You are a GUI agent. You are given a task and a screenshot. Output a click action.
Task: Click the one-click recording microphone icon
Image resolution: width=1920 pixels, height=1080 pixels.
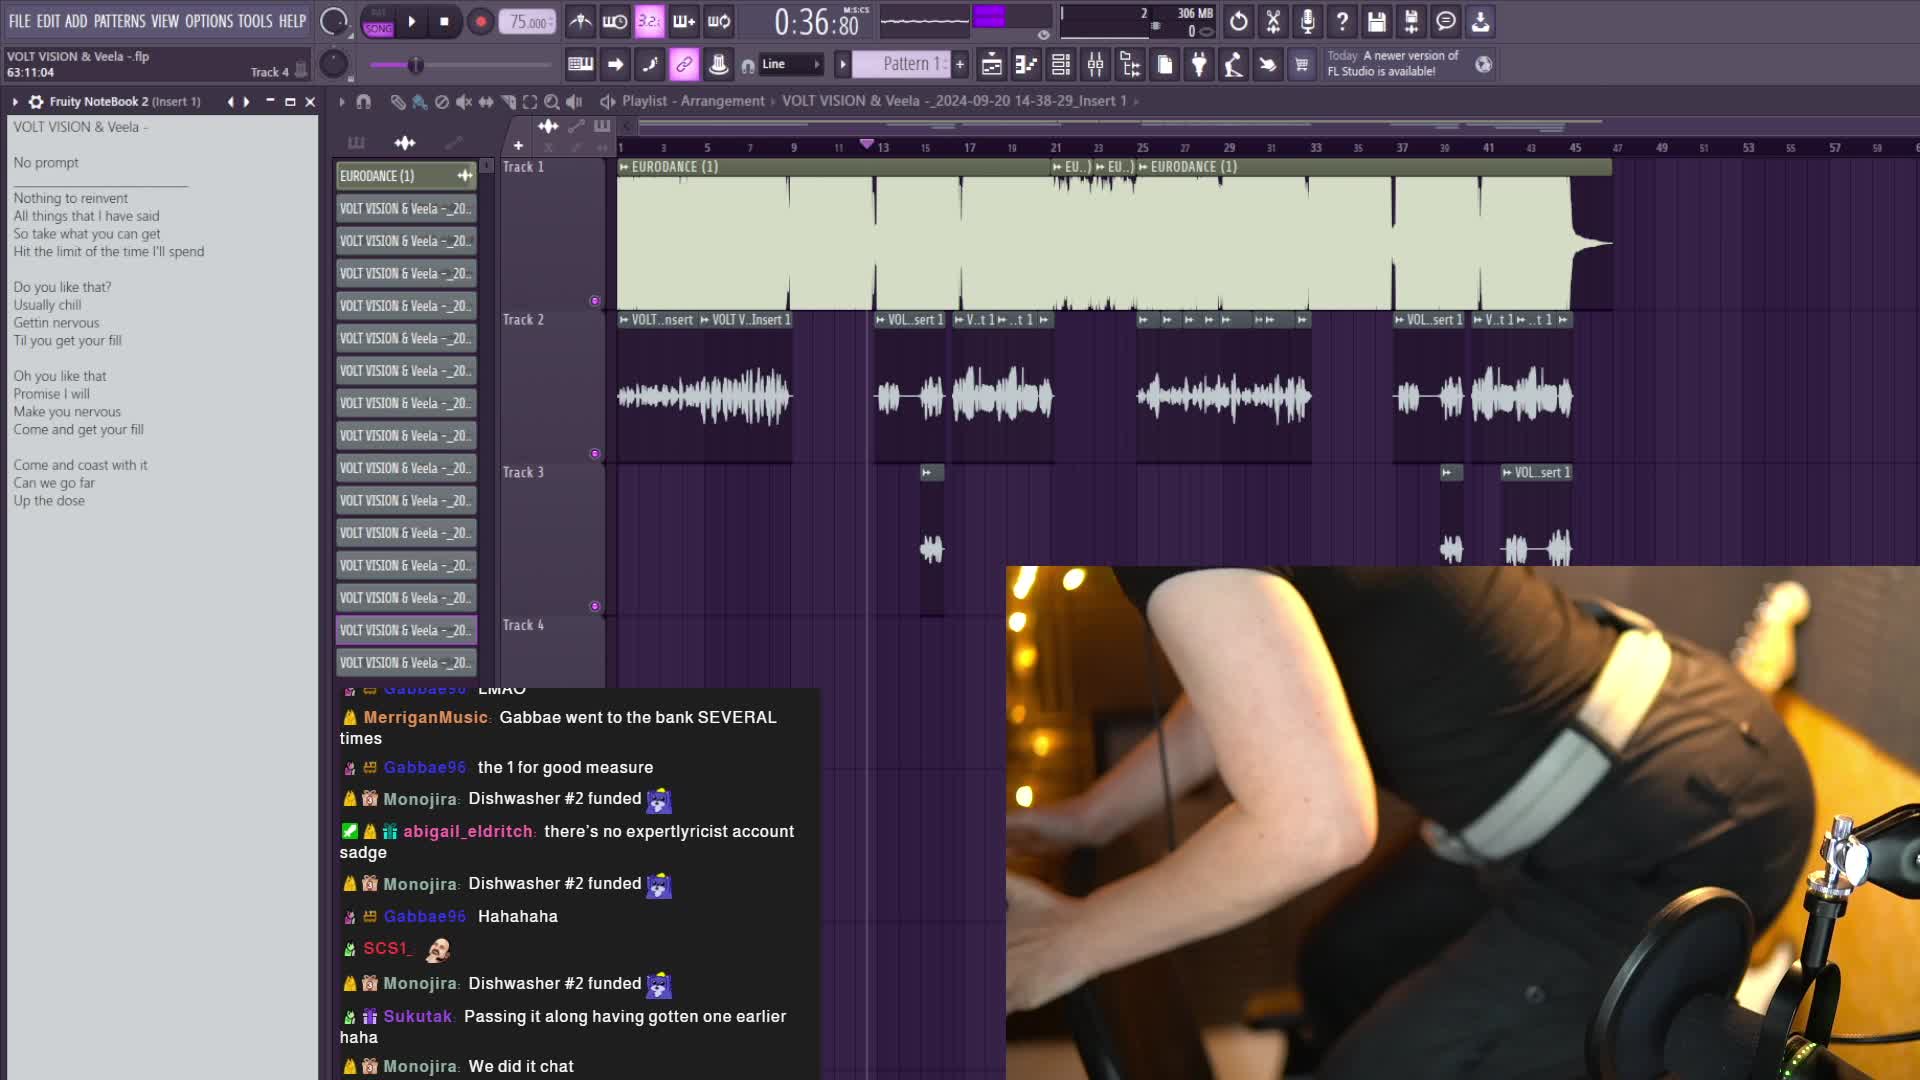[1308, 21]
